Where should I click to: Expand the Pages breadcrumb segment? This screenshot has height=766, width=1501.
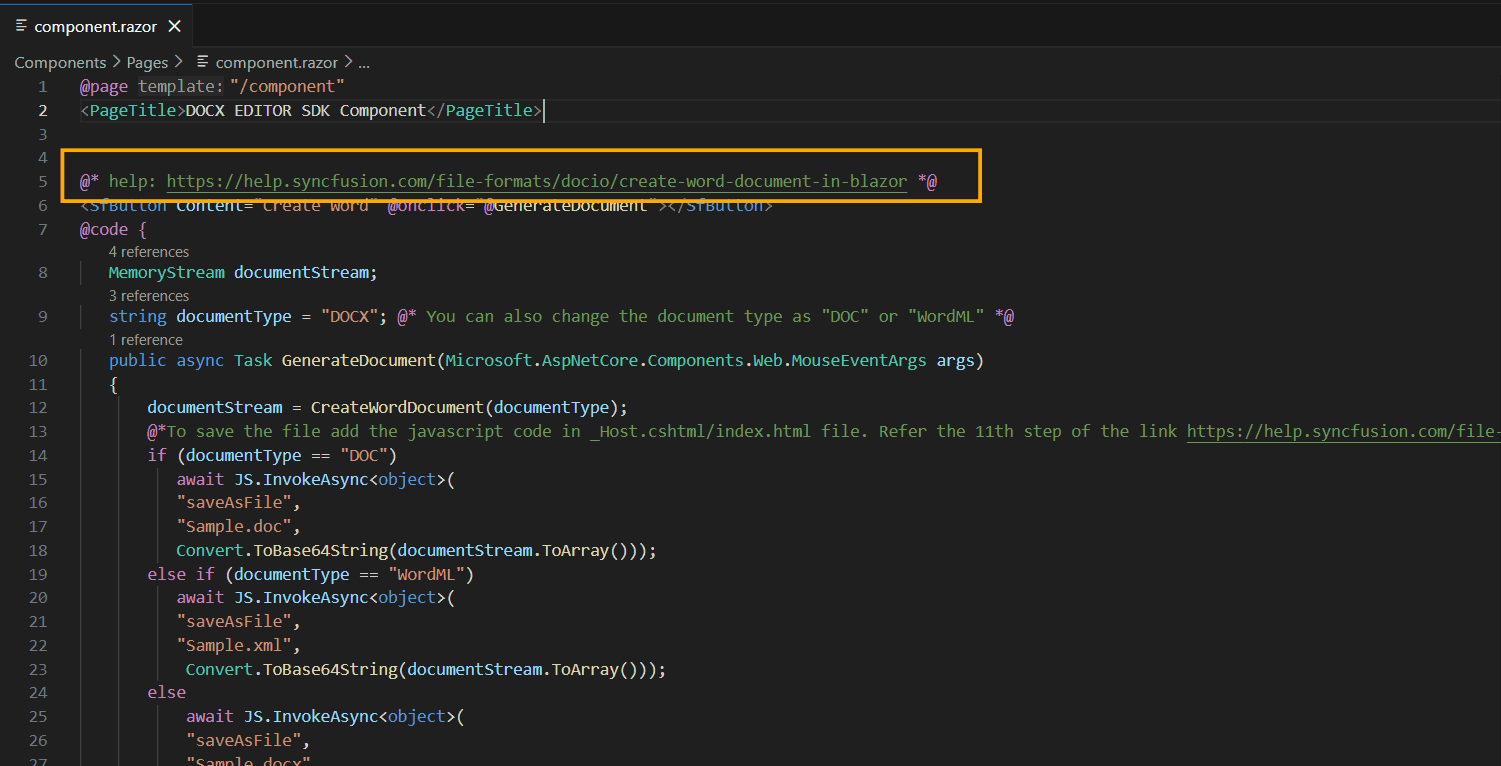pos(147,62)
